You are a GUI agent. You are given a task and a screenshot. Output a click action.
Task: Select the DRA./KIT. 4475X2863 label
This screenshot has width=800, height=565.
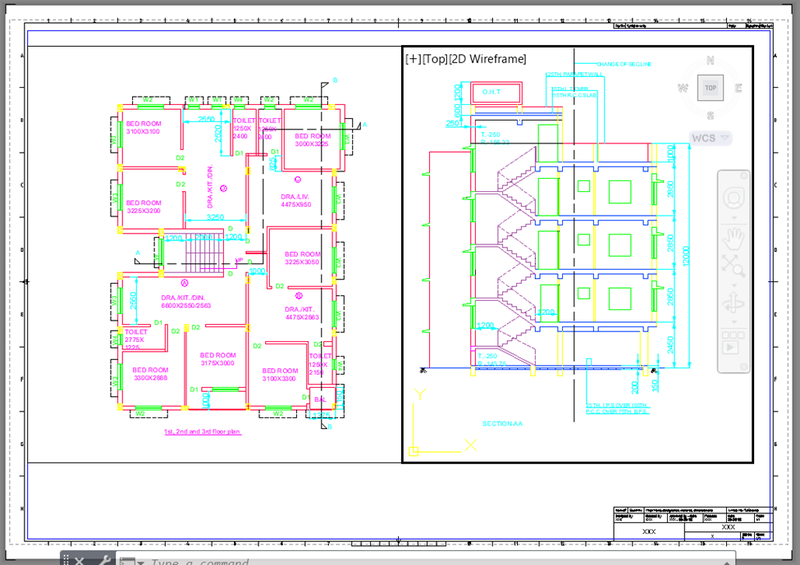click(302, 313)
